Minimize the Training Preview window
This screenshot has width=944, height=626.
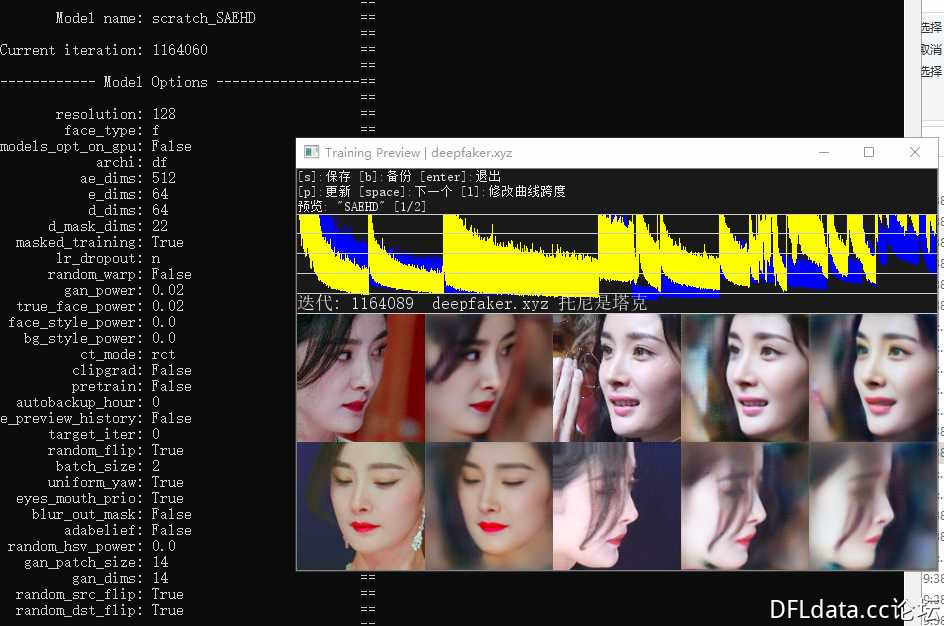(824, 153)
